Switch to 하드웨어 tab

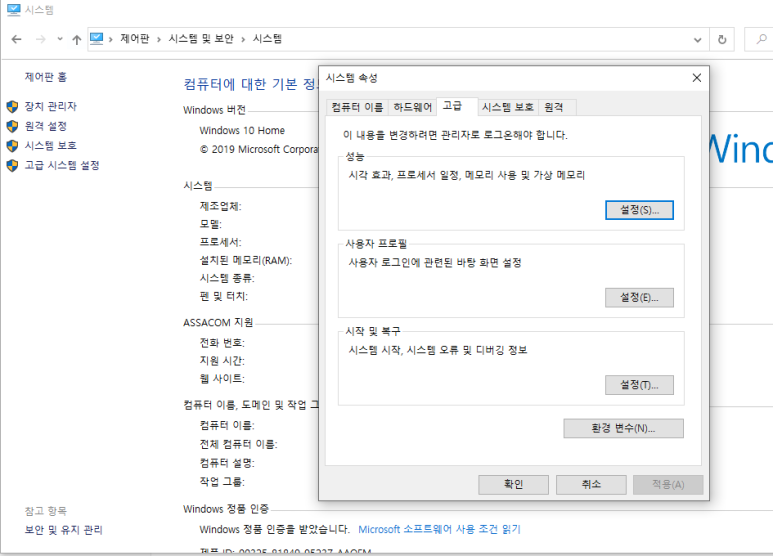pos(413,107)
